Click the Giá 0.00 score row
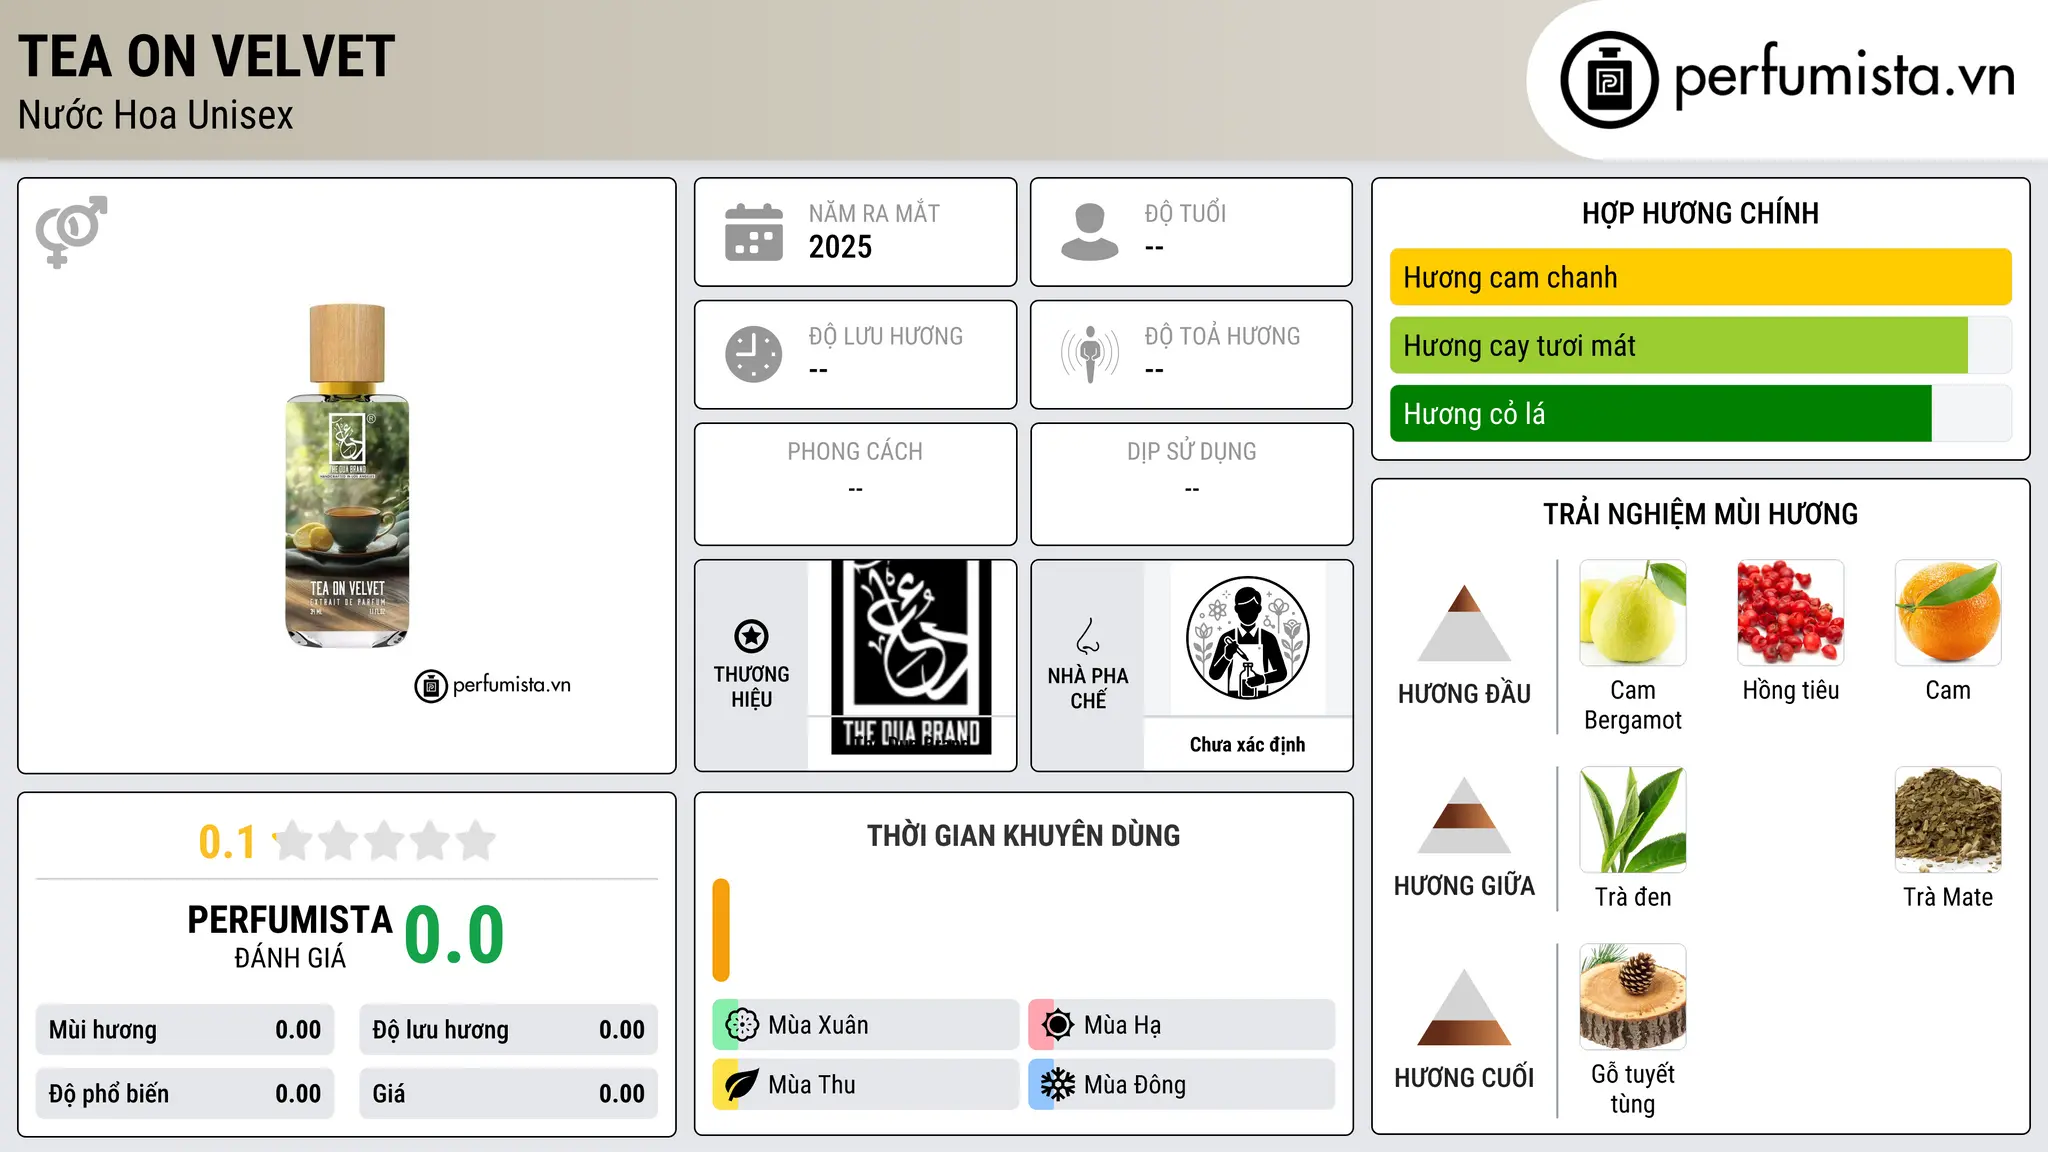Viewport: 2048px width, 1152px height. tap(509, 1094)
